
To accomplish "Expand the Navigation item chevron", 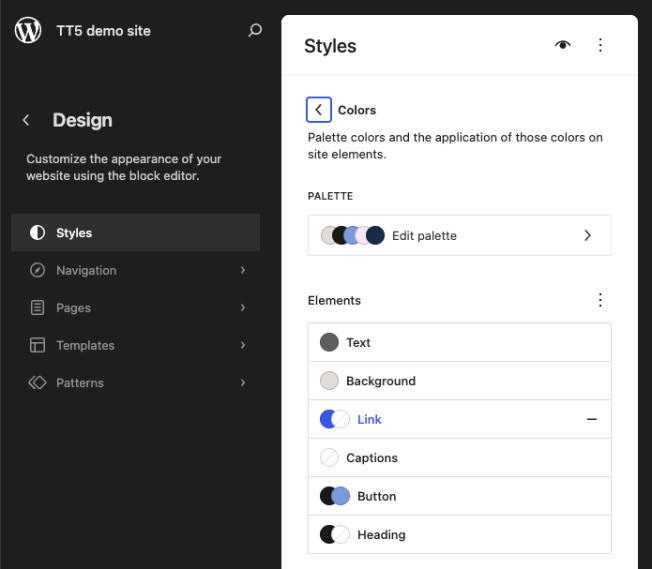I will pyautogui.click(x=243, y=271).
